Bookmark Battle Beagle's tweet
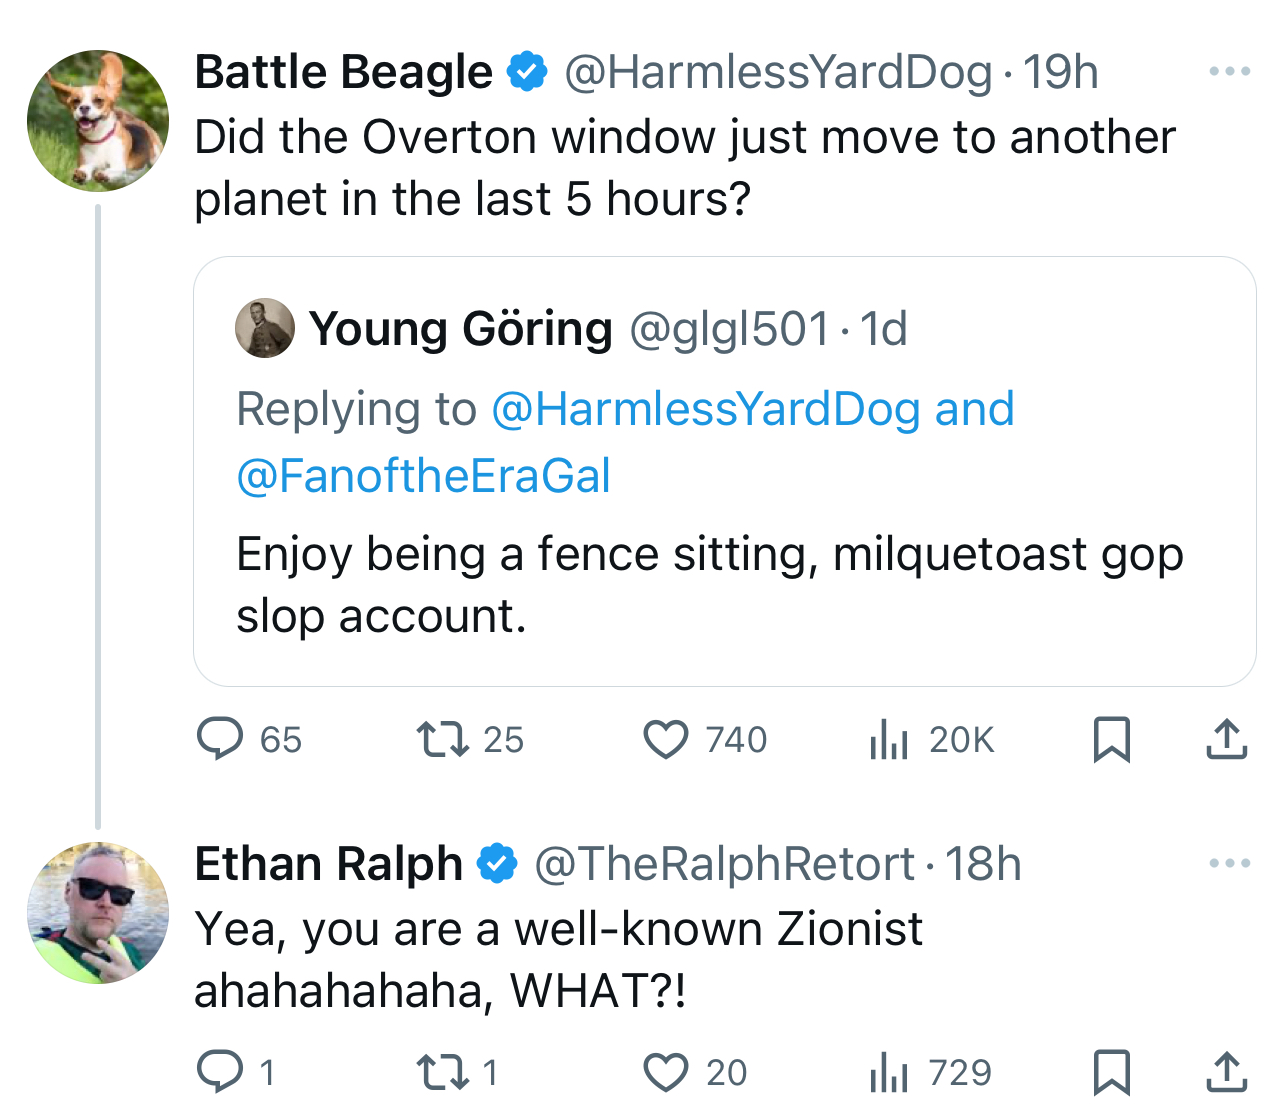This screenshot has height=1113, width=1284. click(1111, 740)
